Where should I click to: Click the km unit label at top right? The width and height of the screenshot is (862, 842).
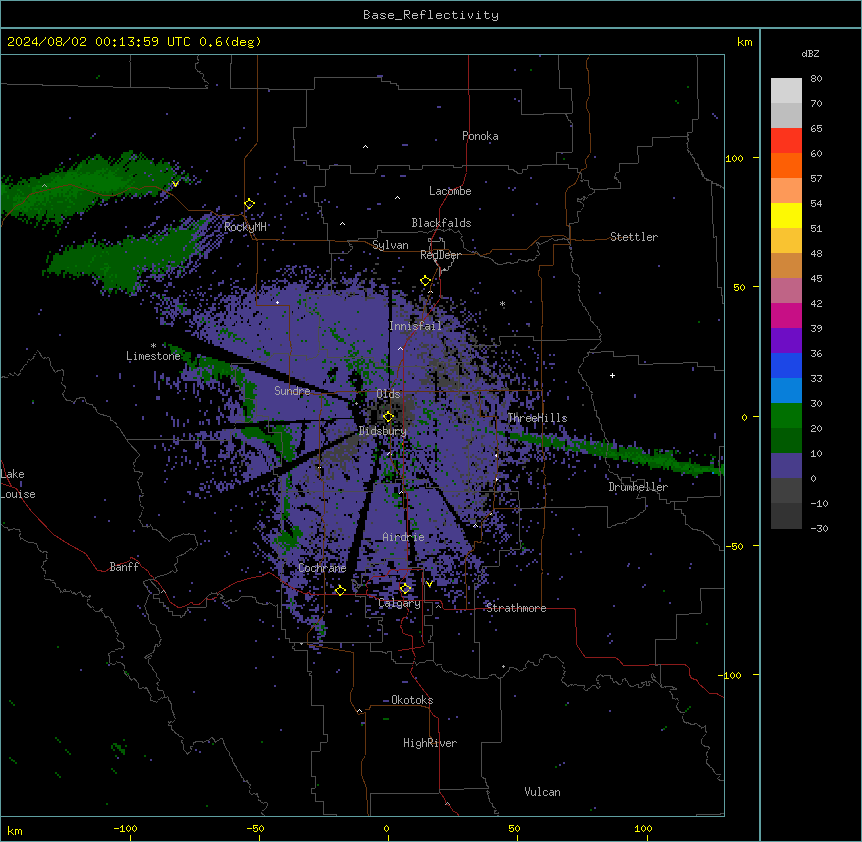coord(744,42)
